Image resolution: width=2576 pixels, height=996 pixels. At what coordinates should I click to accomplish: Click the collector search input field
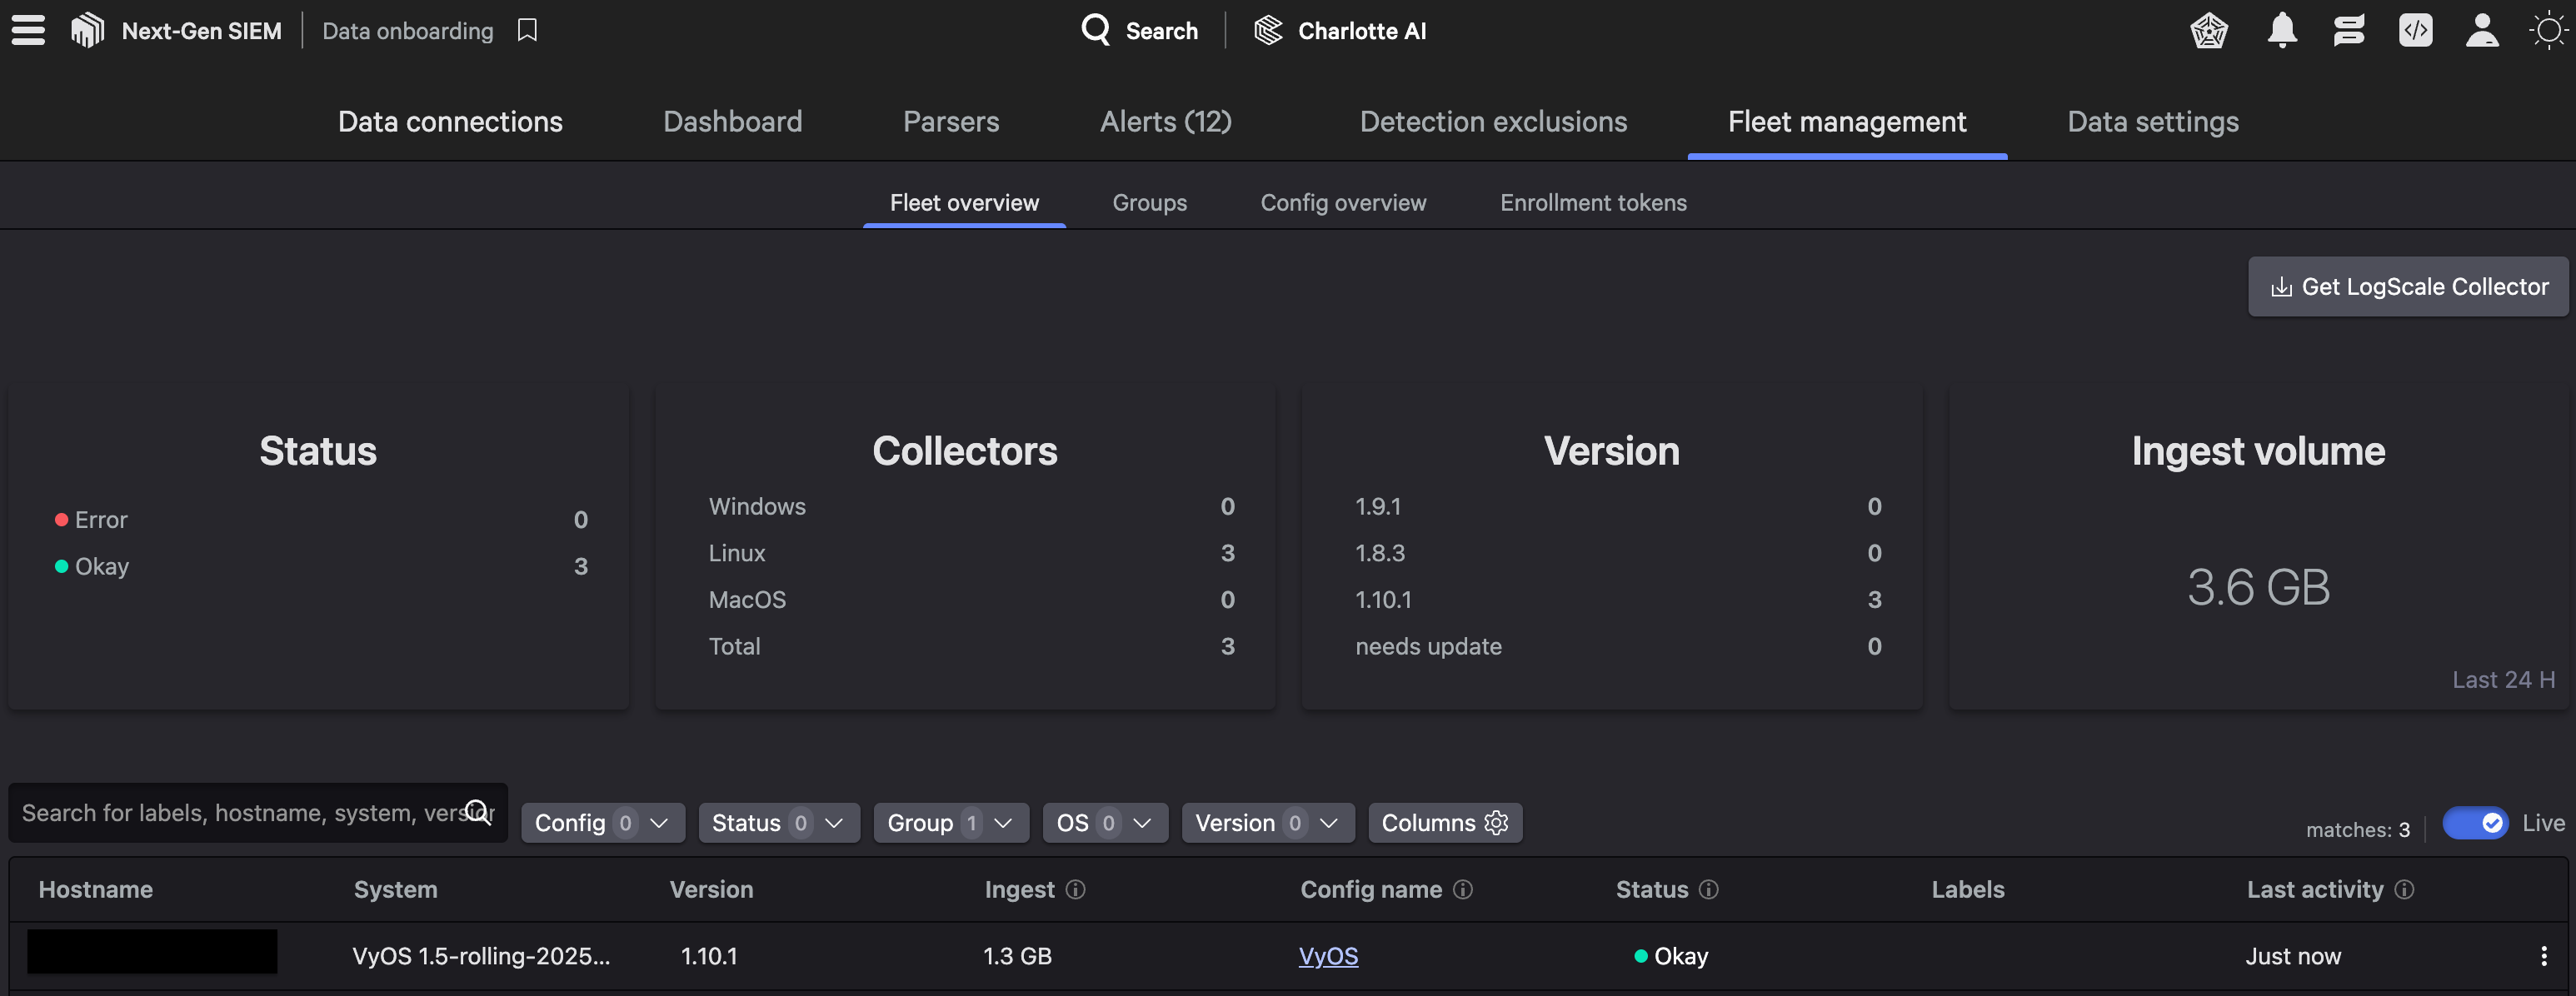click(x=240, y=813)
